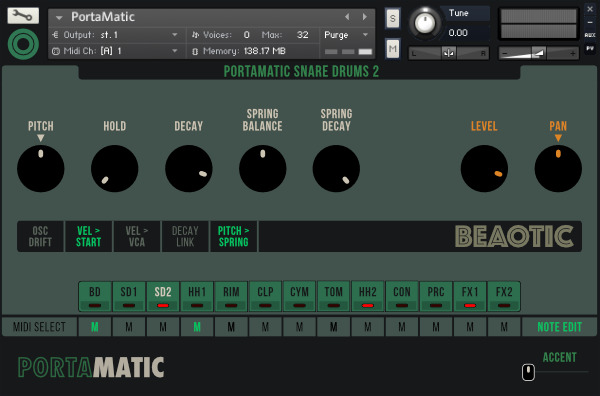This screenshot has height=396, width=600.
Task: Click the pan center icon in header
Action: (x=448, y=53)
